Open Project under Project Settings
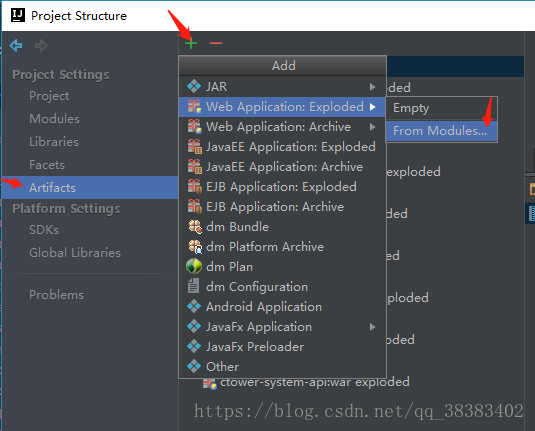The height and width of the screenshot is (431, 535). pos(49,96)
